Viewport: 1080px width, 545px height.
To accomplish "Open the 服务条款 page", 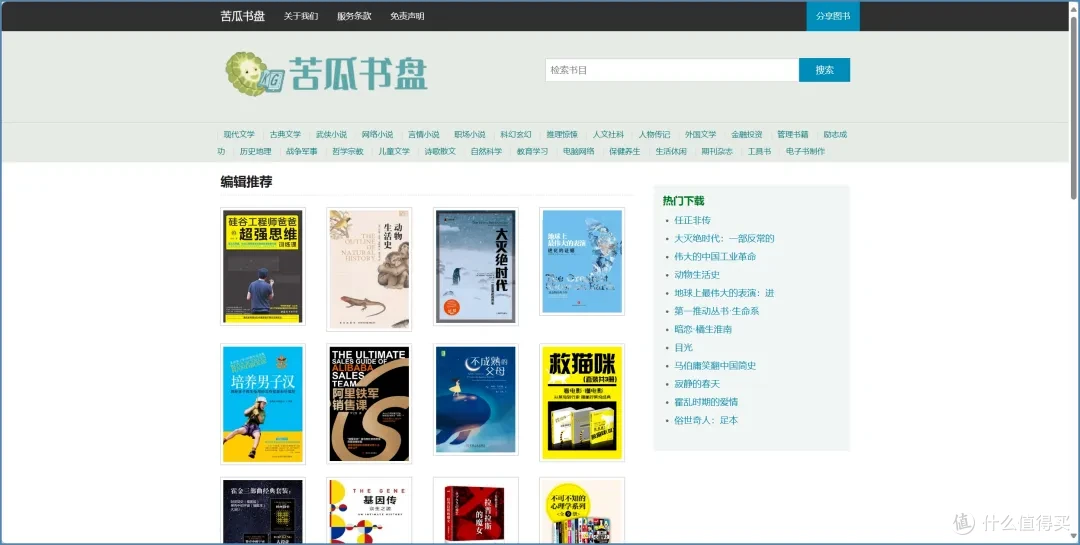I will click(354, 16).
